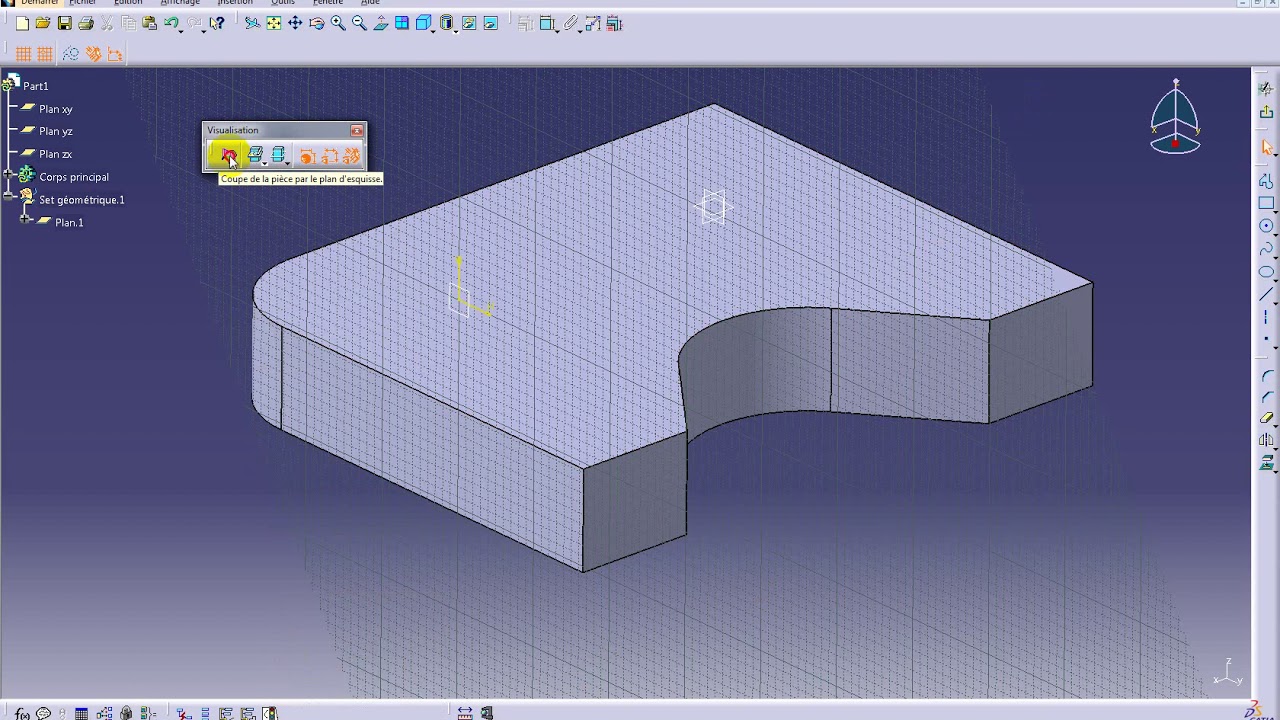Paste with the clipboard icon

pyautogui.click(x=150, y=24)
